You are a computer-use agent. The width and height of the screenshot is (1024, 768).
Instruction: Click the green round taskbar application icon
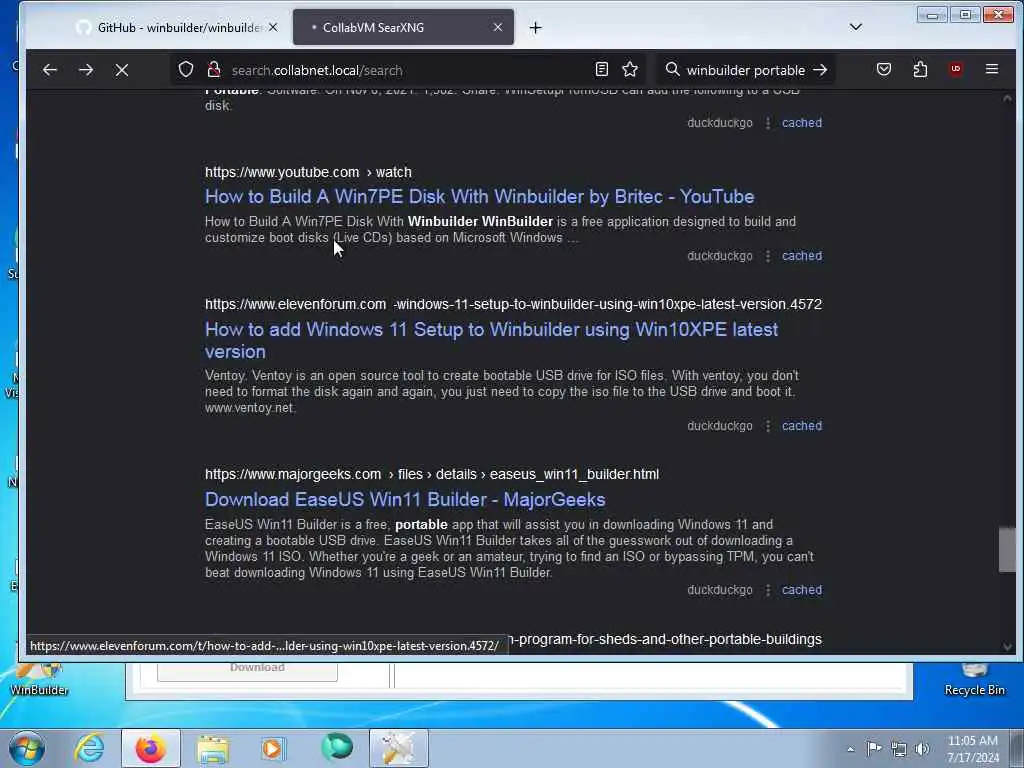337,748
